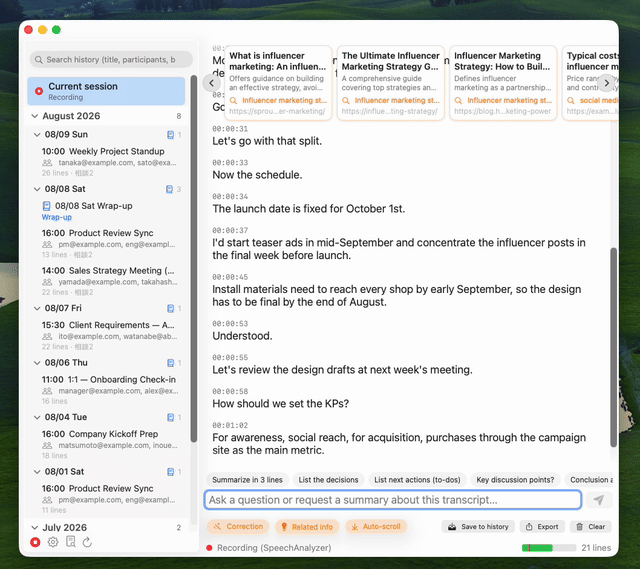Click the refresh history icon

(x=87, y=542)
